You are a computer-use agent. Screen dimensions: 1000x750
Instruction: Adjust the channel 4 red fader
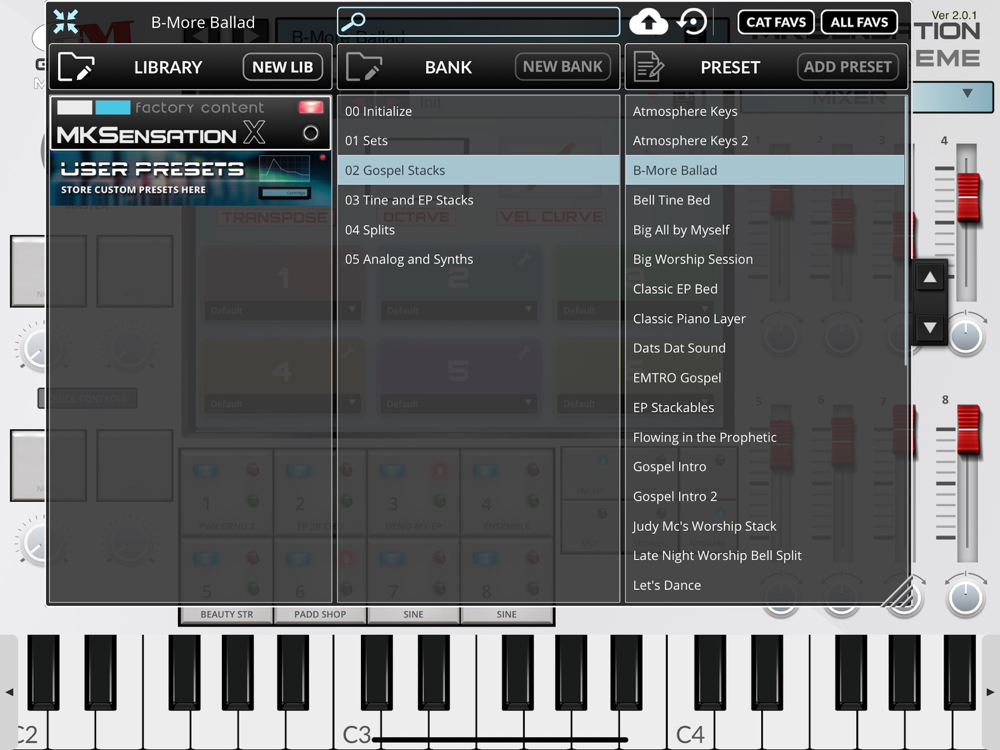coord(968,197)
